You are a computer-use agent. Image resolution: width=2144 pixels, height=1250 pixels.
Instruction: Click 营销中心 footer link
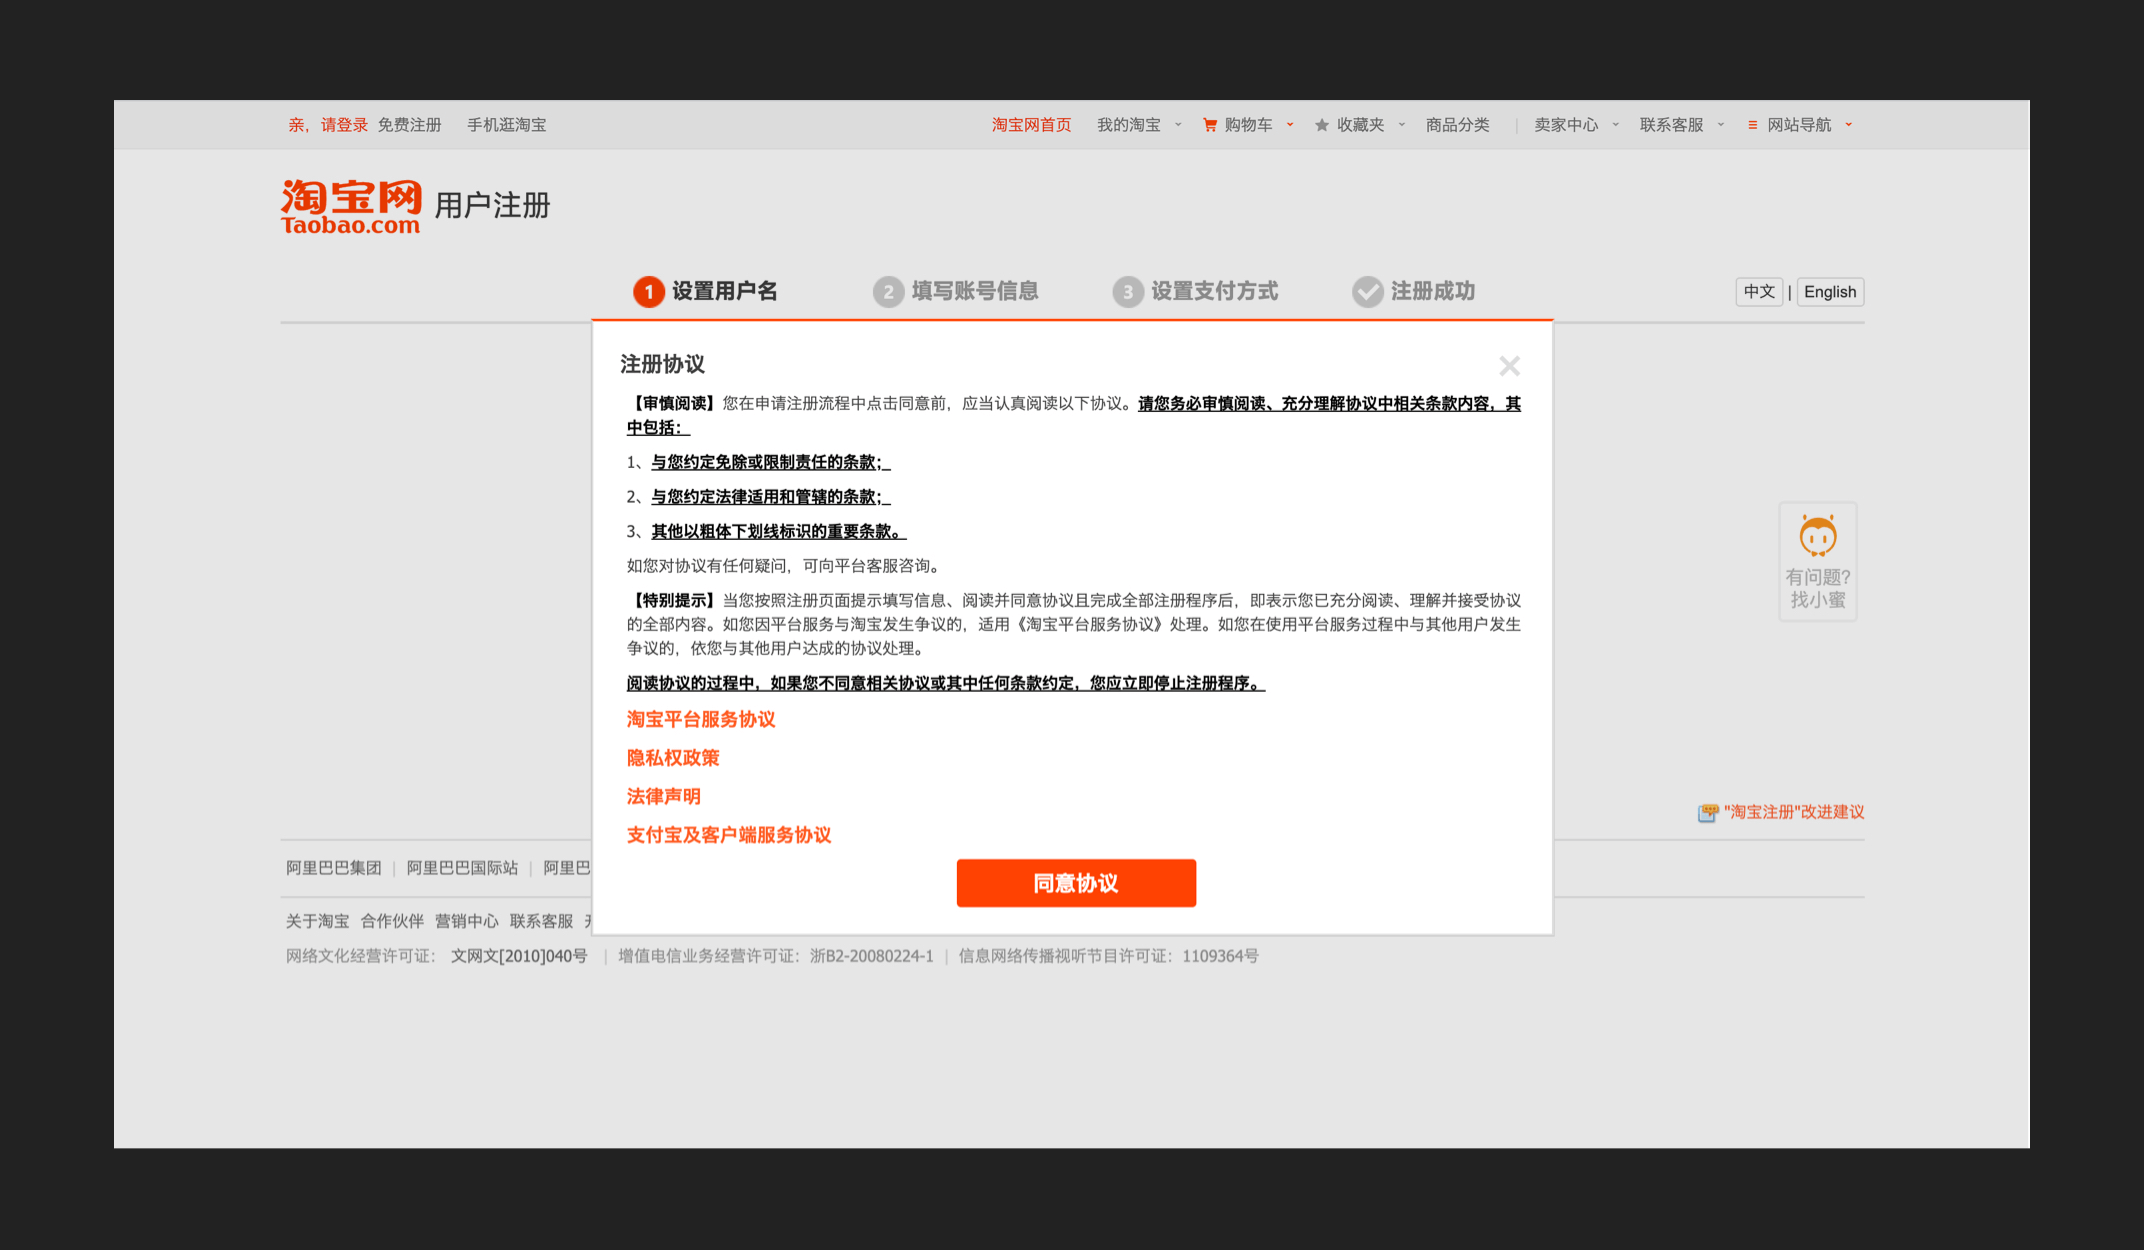click(467, 921)
